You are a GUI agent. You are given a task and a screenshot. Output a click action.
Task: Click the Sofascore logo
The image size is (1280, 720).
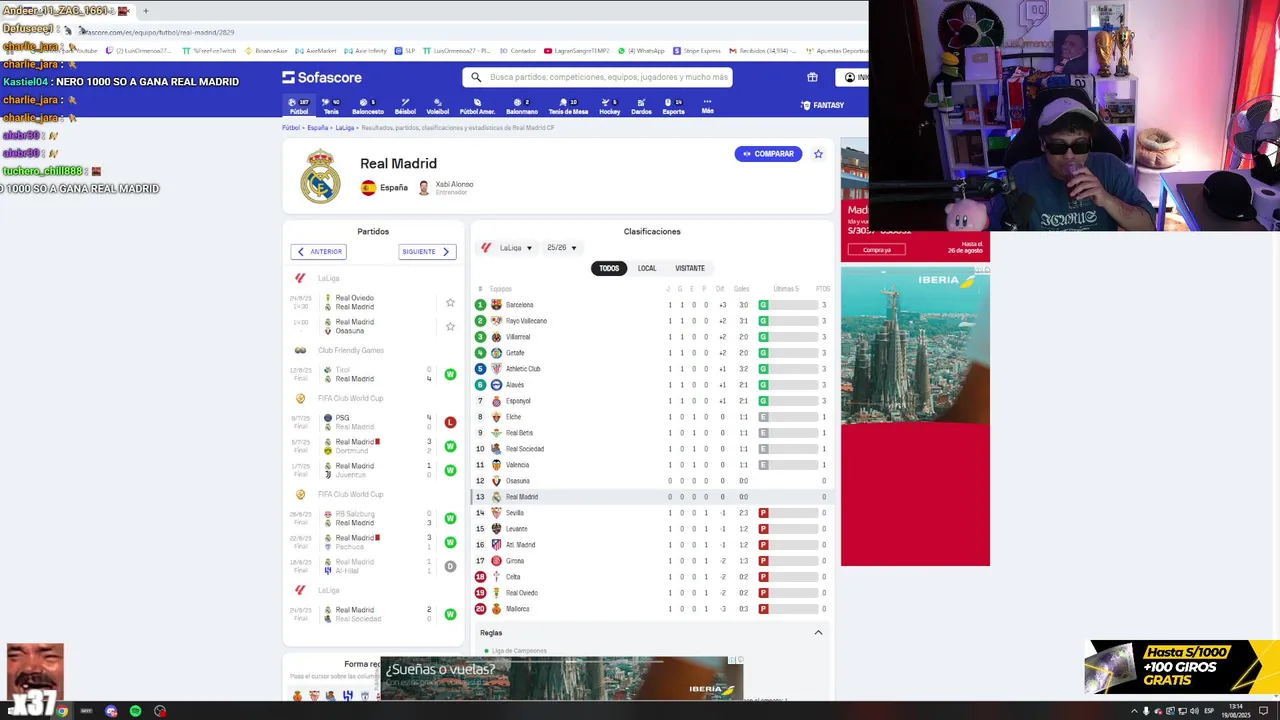(321, 77)
